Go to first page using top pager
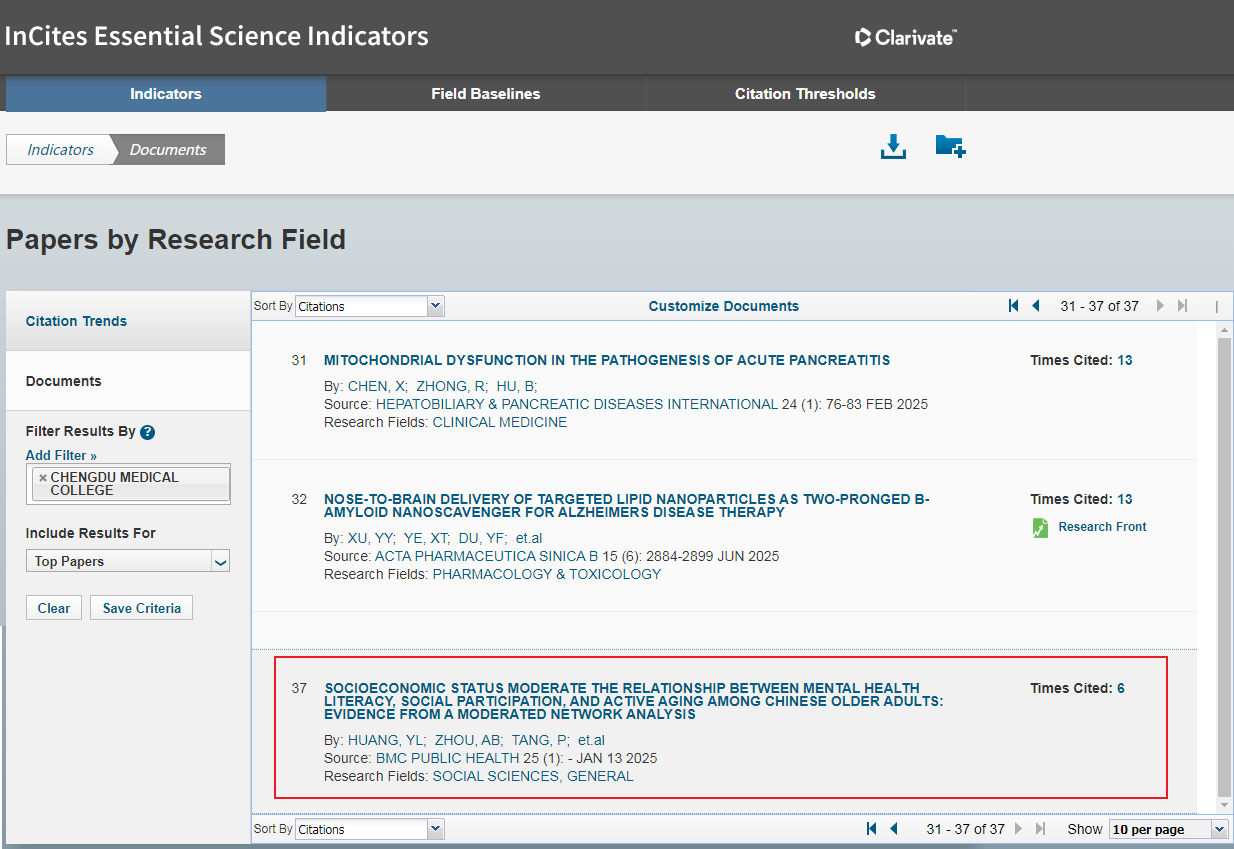The image size is (1234, 849). coord(1013,306)
